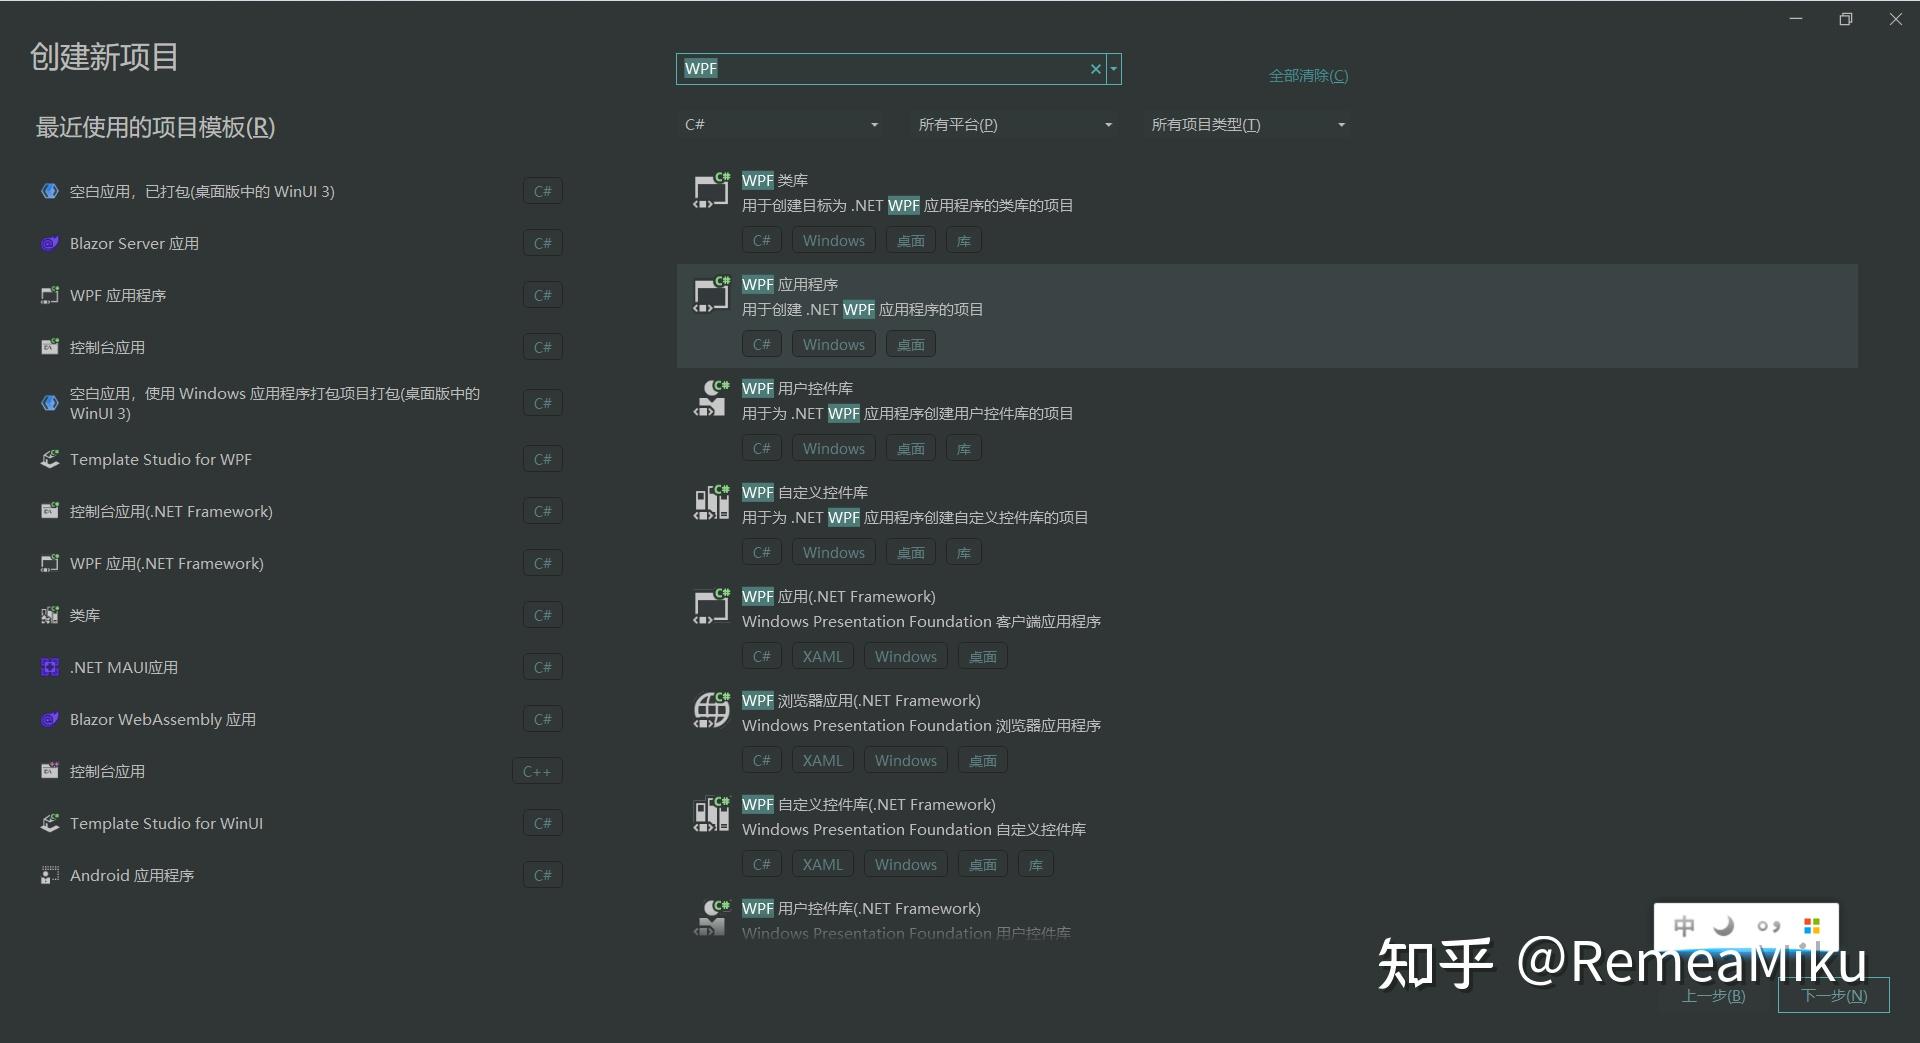Click the 下一步(N) next button
Image resolution: width=1920 pixels, height=1043 pixels.
[1834, 996]
